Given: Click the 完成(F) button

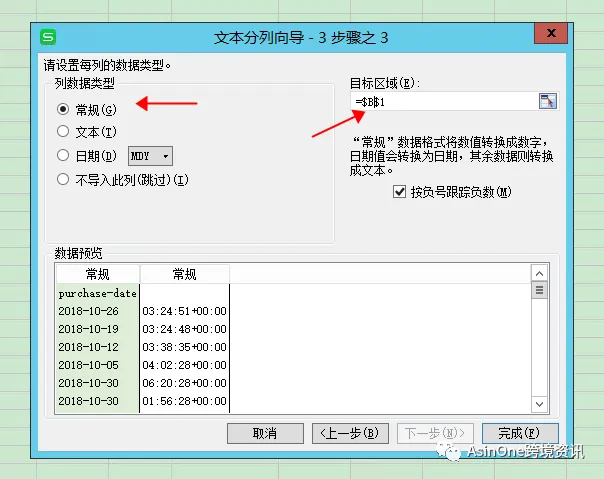Looking at the screenshot, I should [520, 434].
